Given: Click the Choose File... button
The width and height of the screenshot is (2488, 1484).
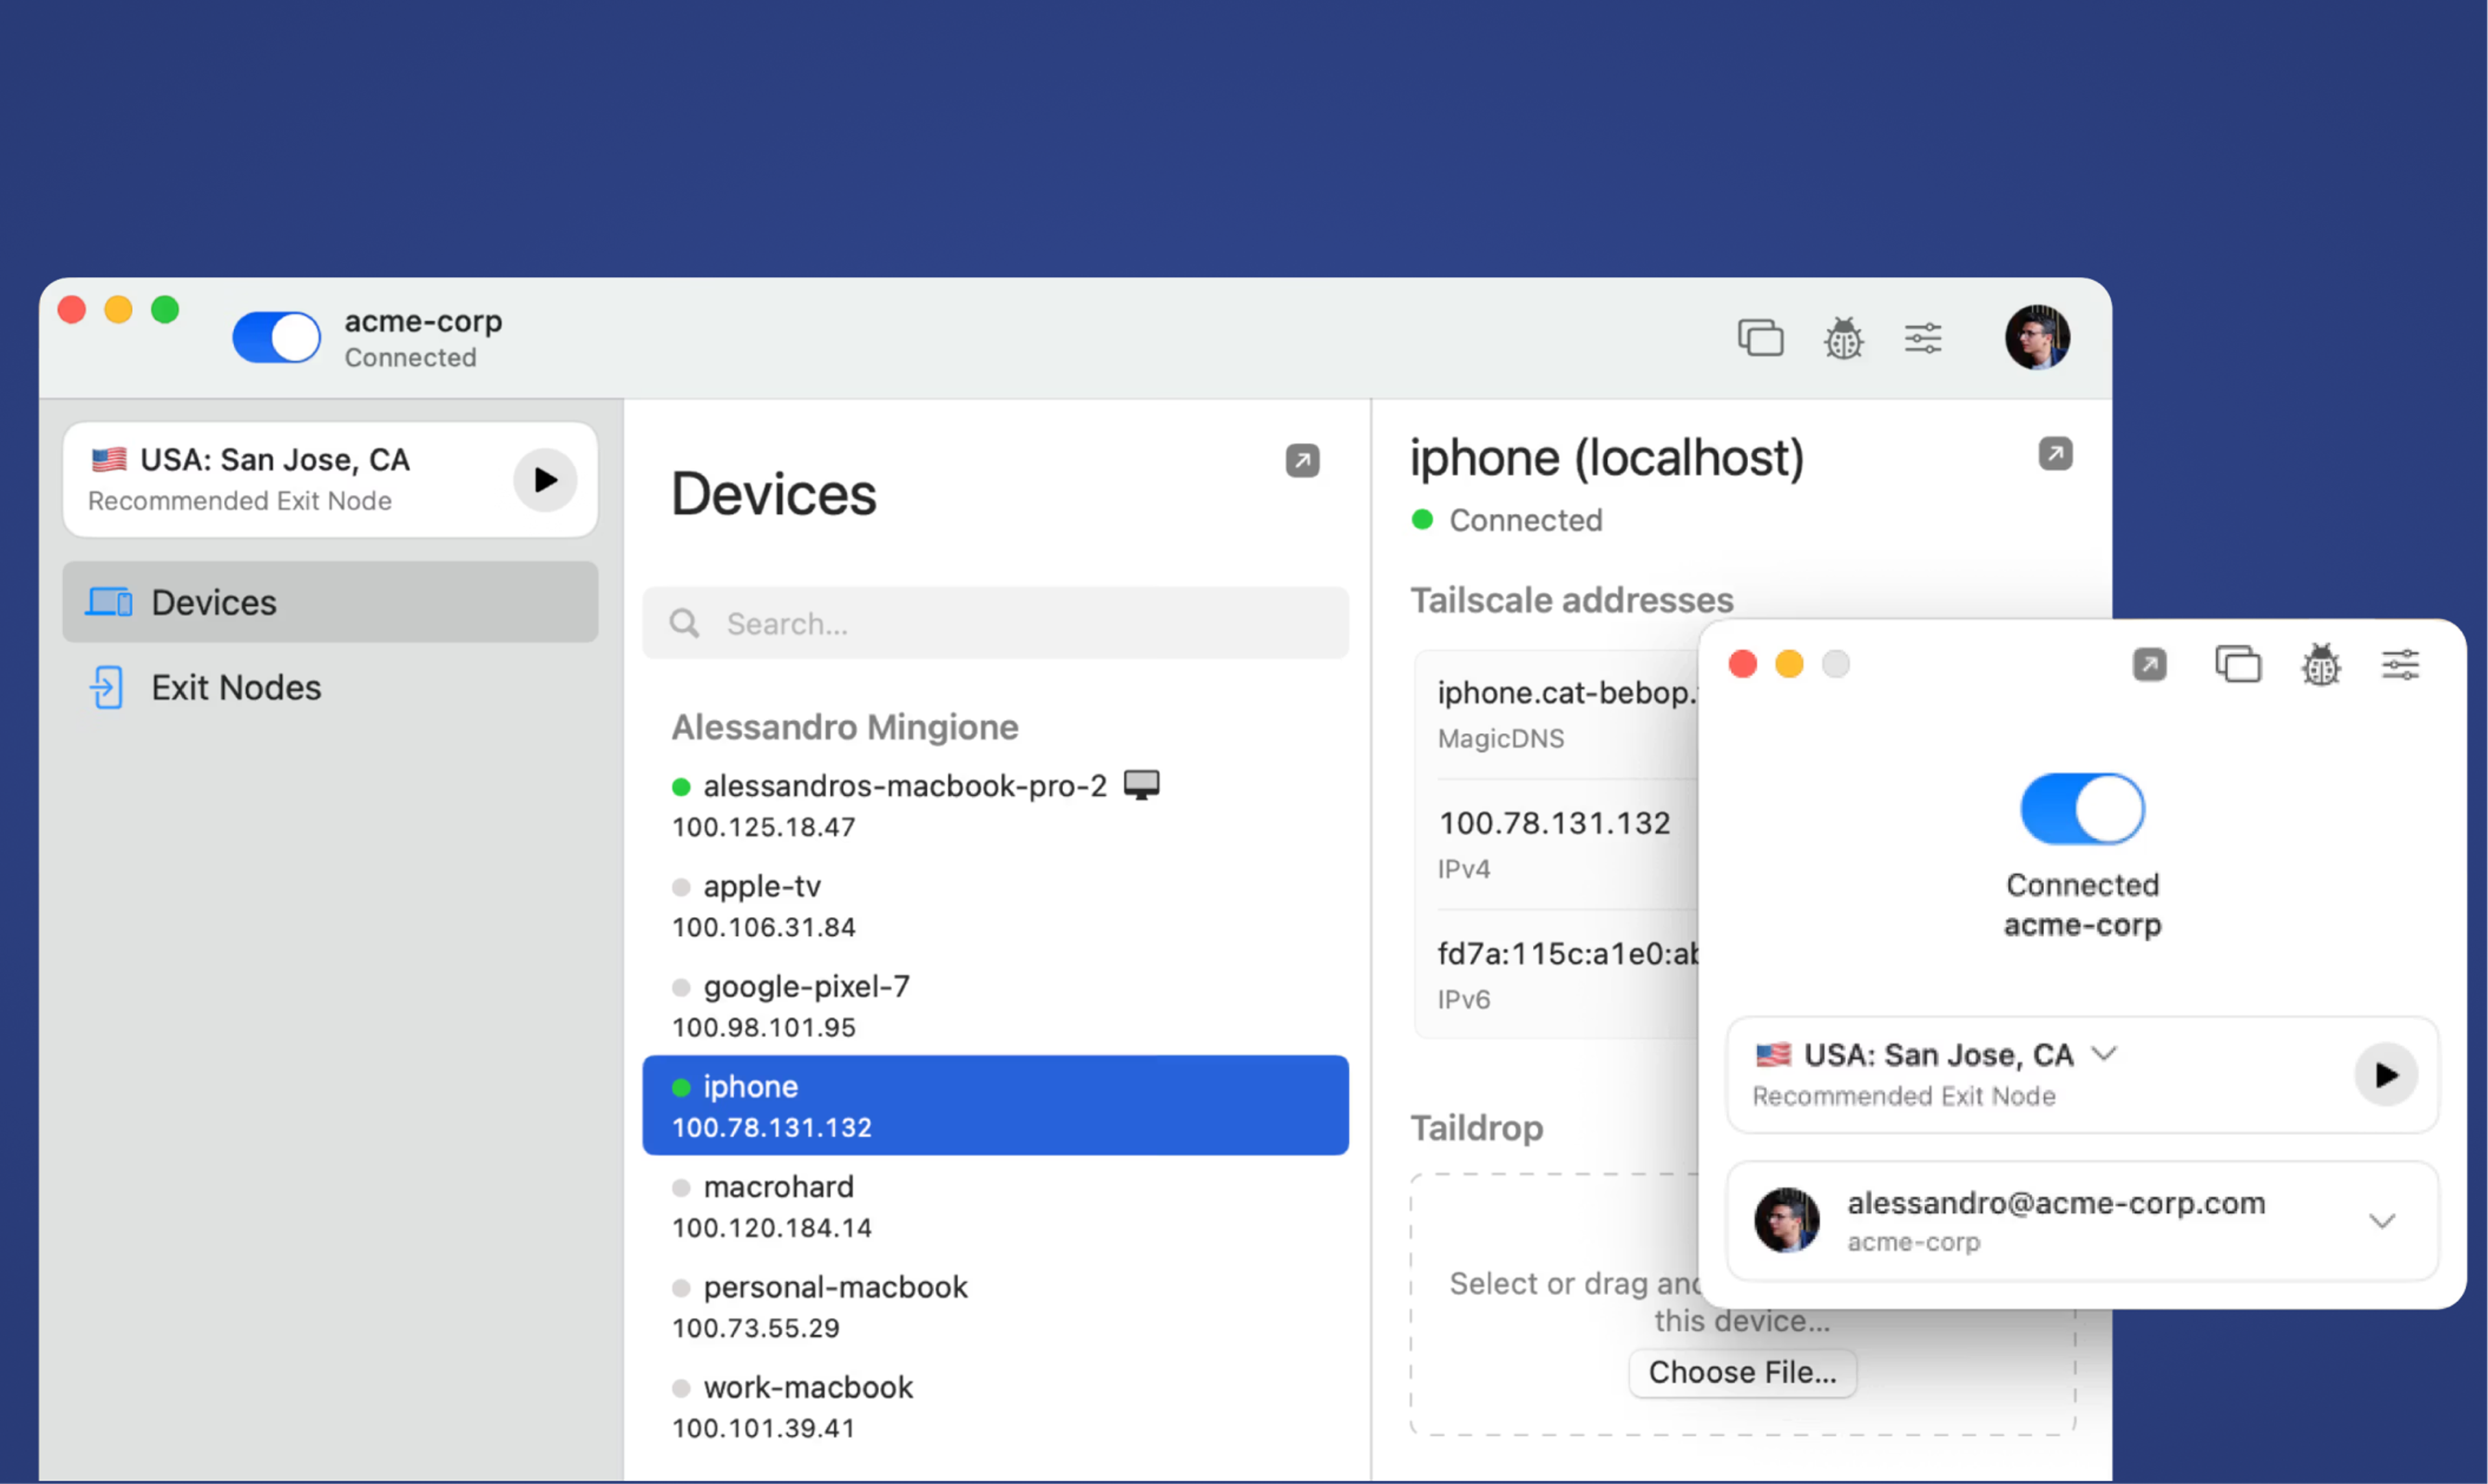Looking at the screenshot, I should tap(1742, 1372).
